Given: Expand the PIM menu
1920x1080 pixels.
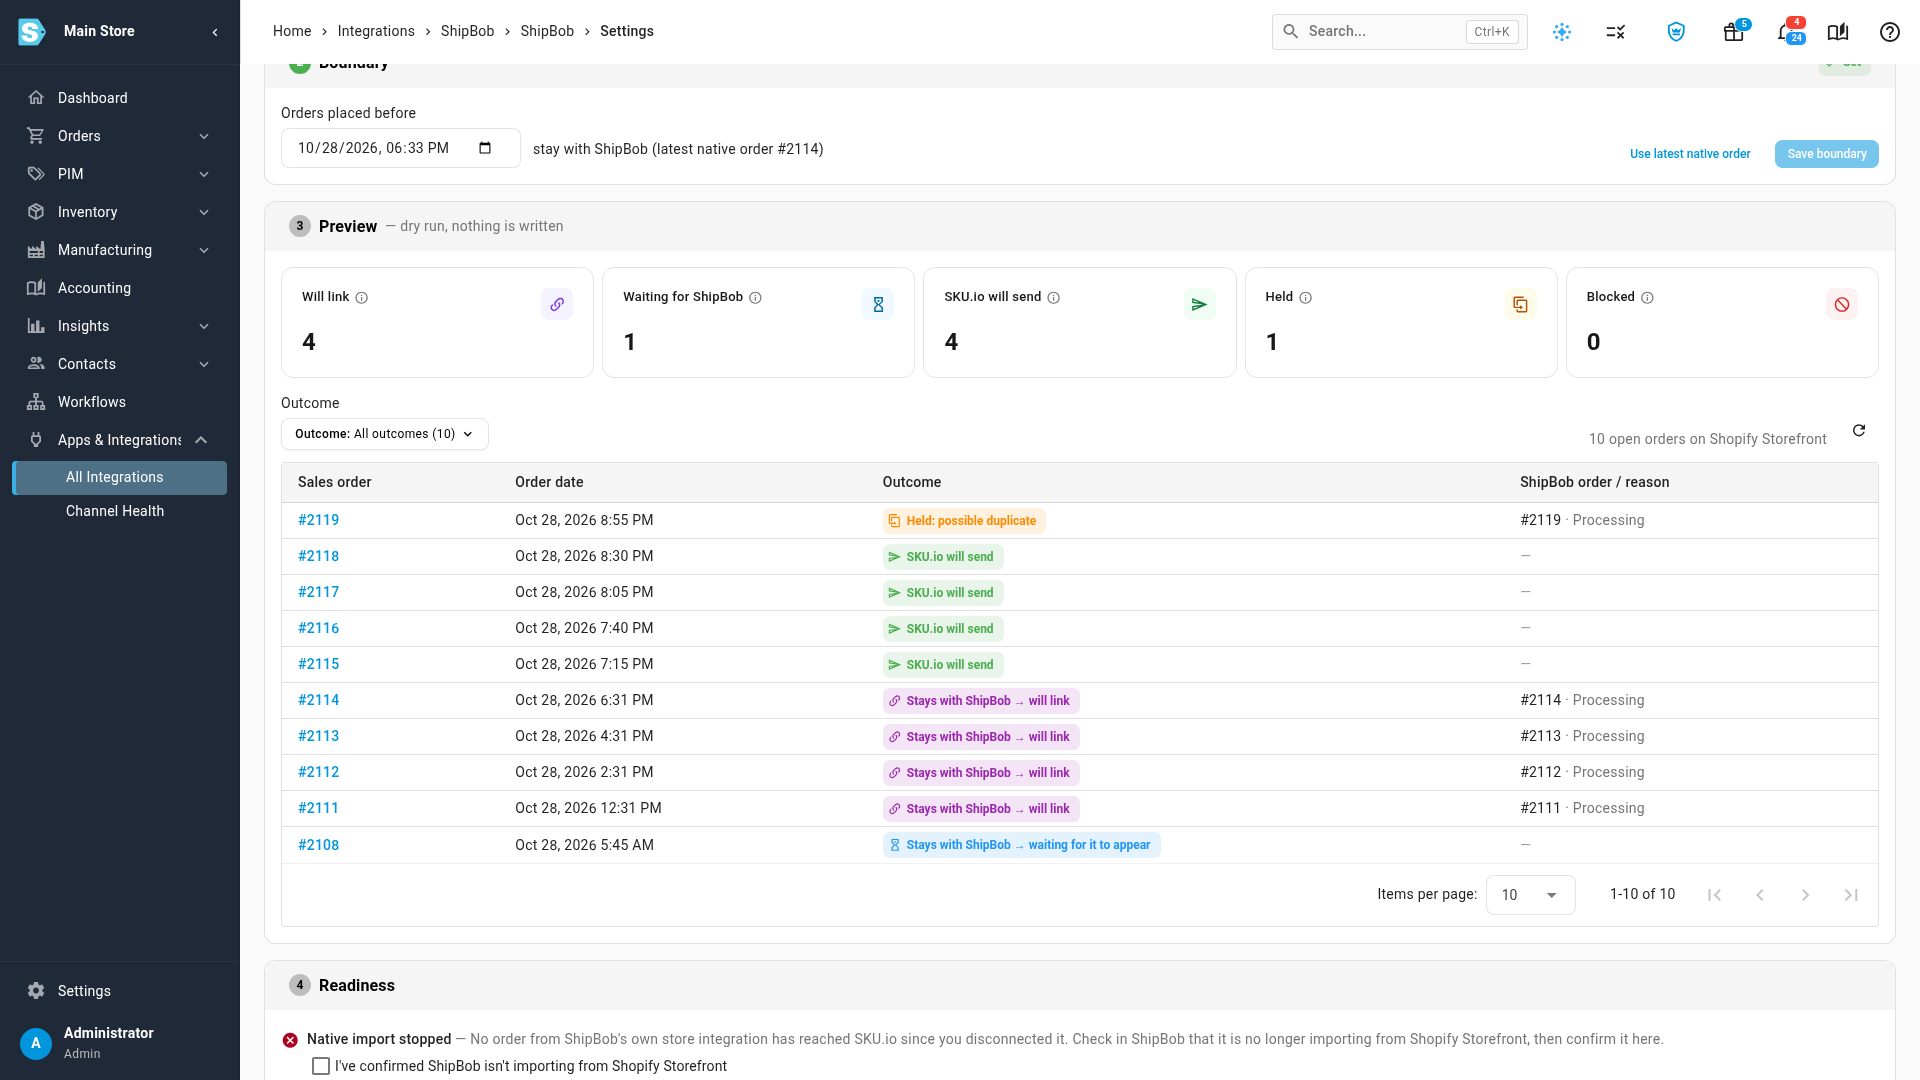Looking at the screenshot, I should click(x=120, y=174).
